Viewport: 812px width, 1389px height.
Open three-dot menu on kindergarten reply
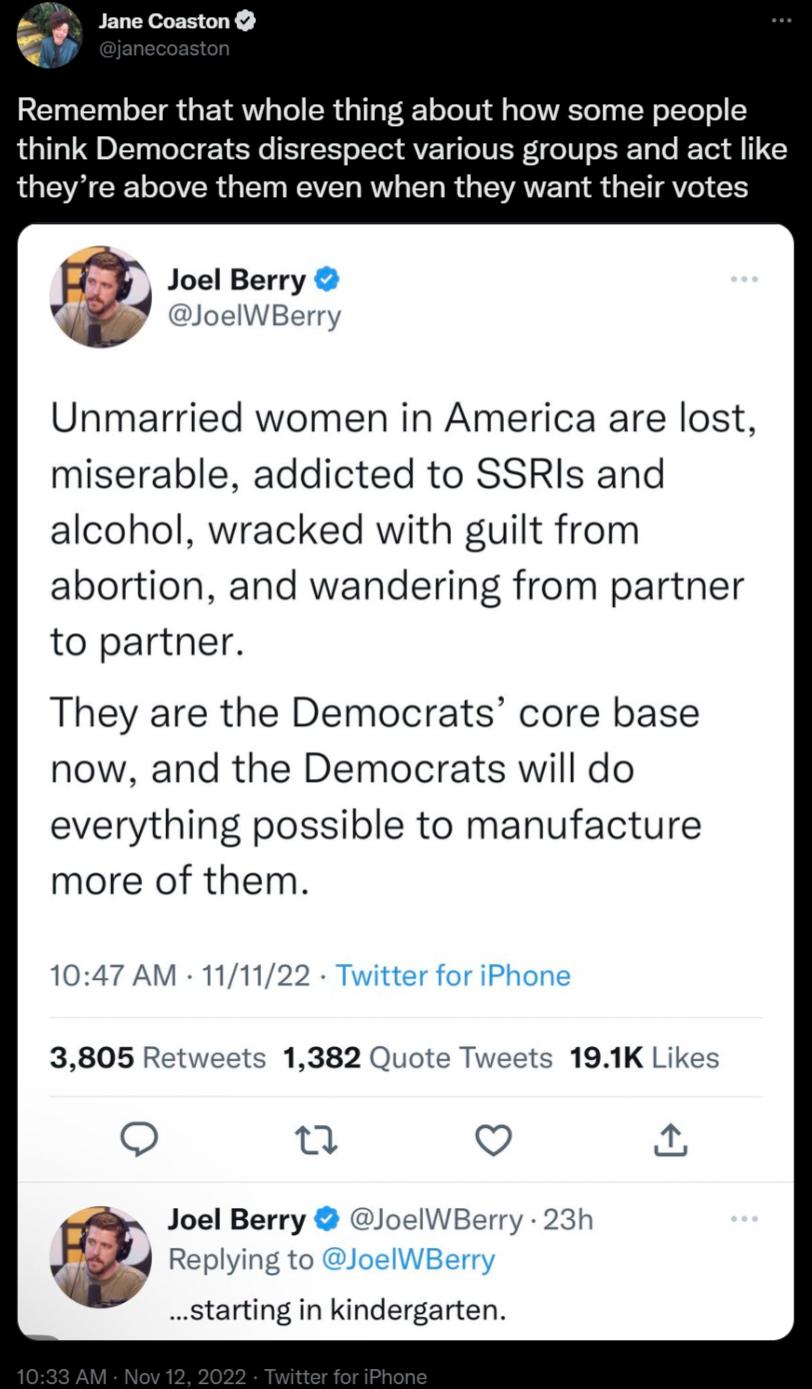pos(744,1219)
